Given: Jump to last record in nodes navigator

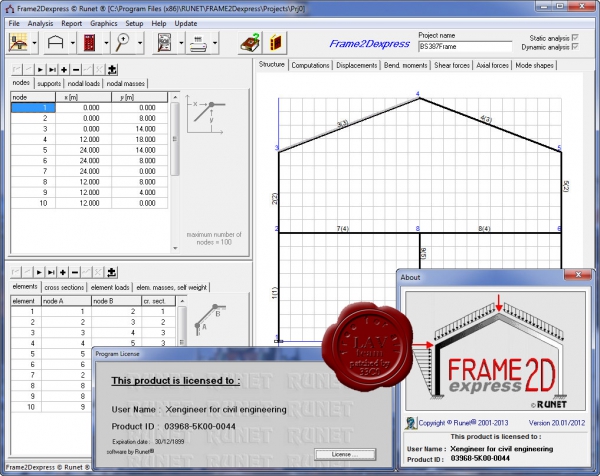Looking at the screenshot, I should tap(52, 70).
